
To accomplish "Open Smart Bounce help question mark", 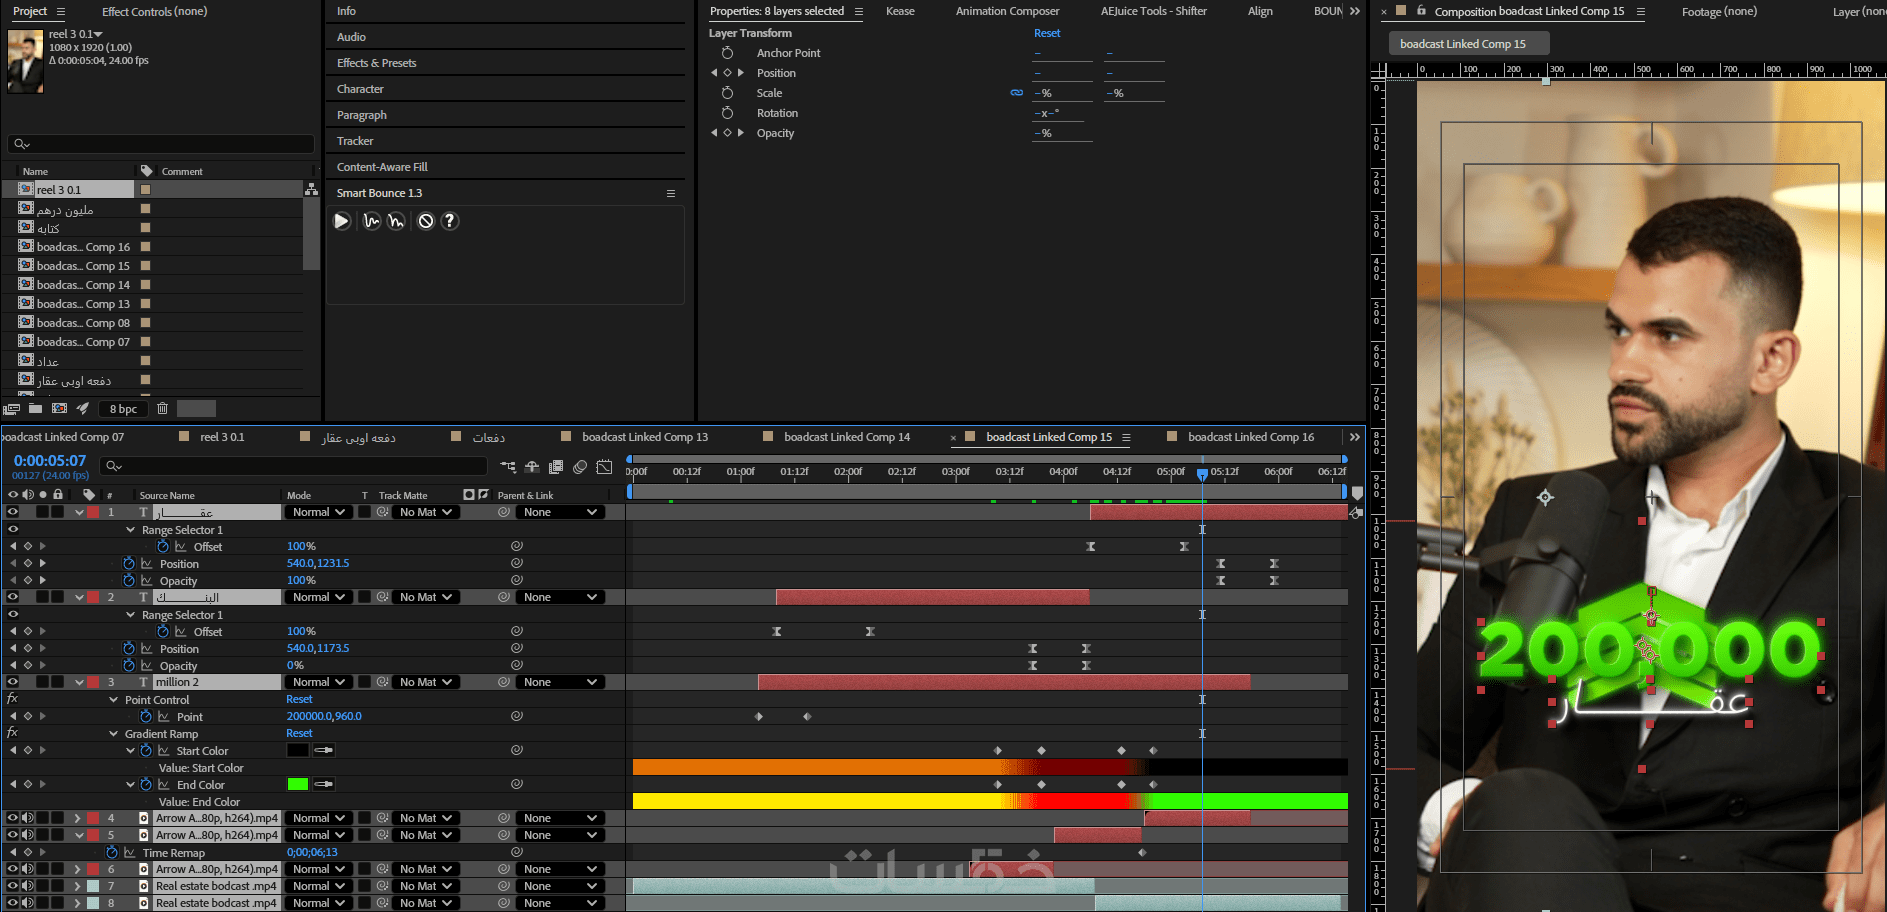I will (450, 221).
